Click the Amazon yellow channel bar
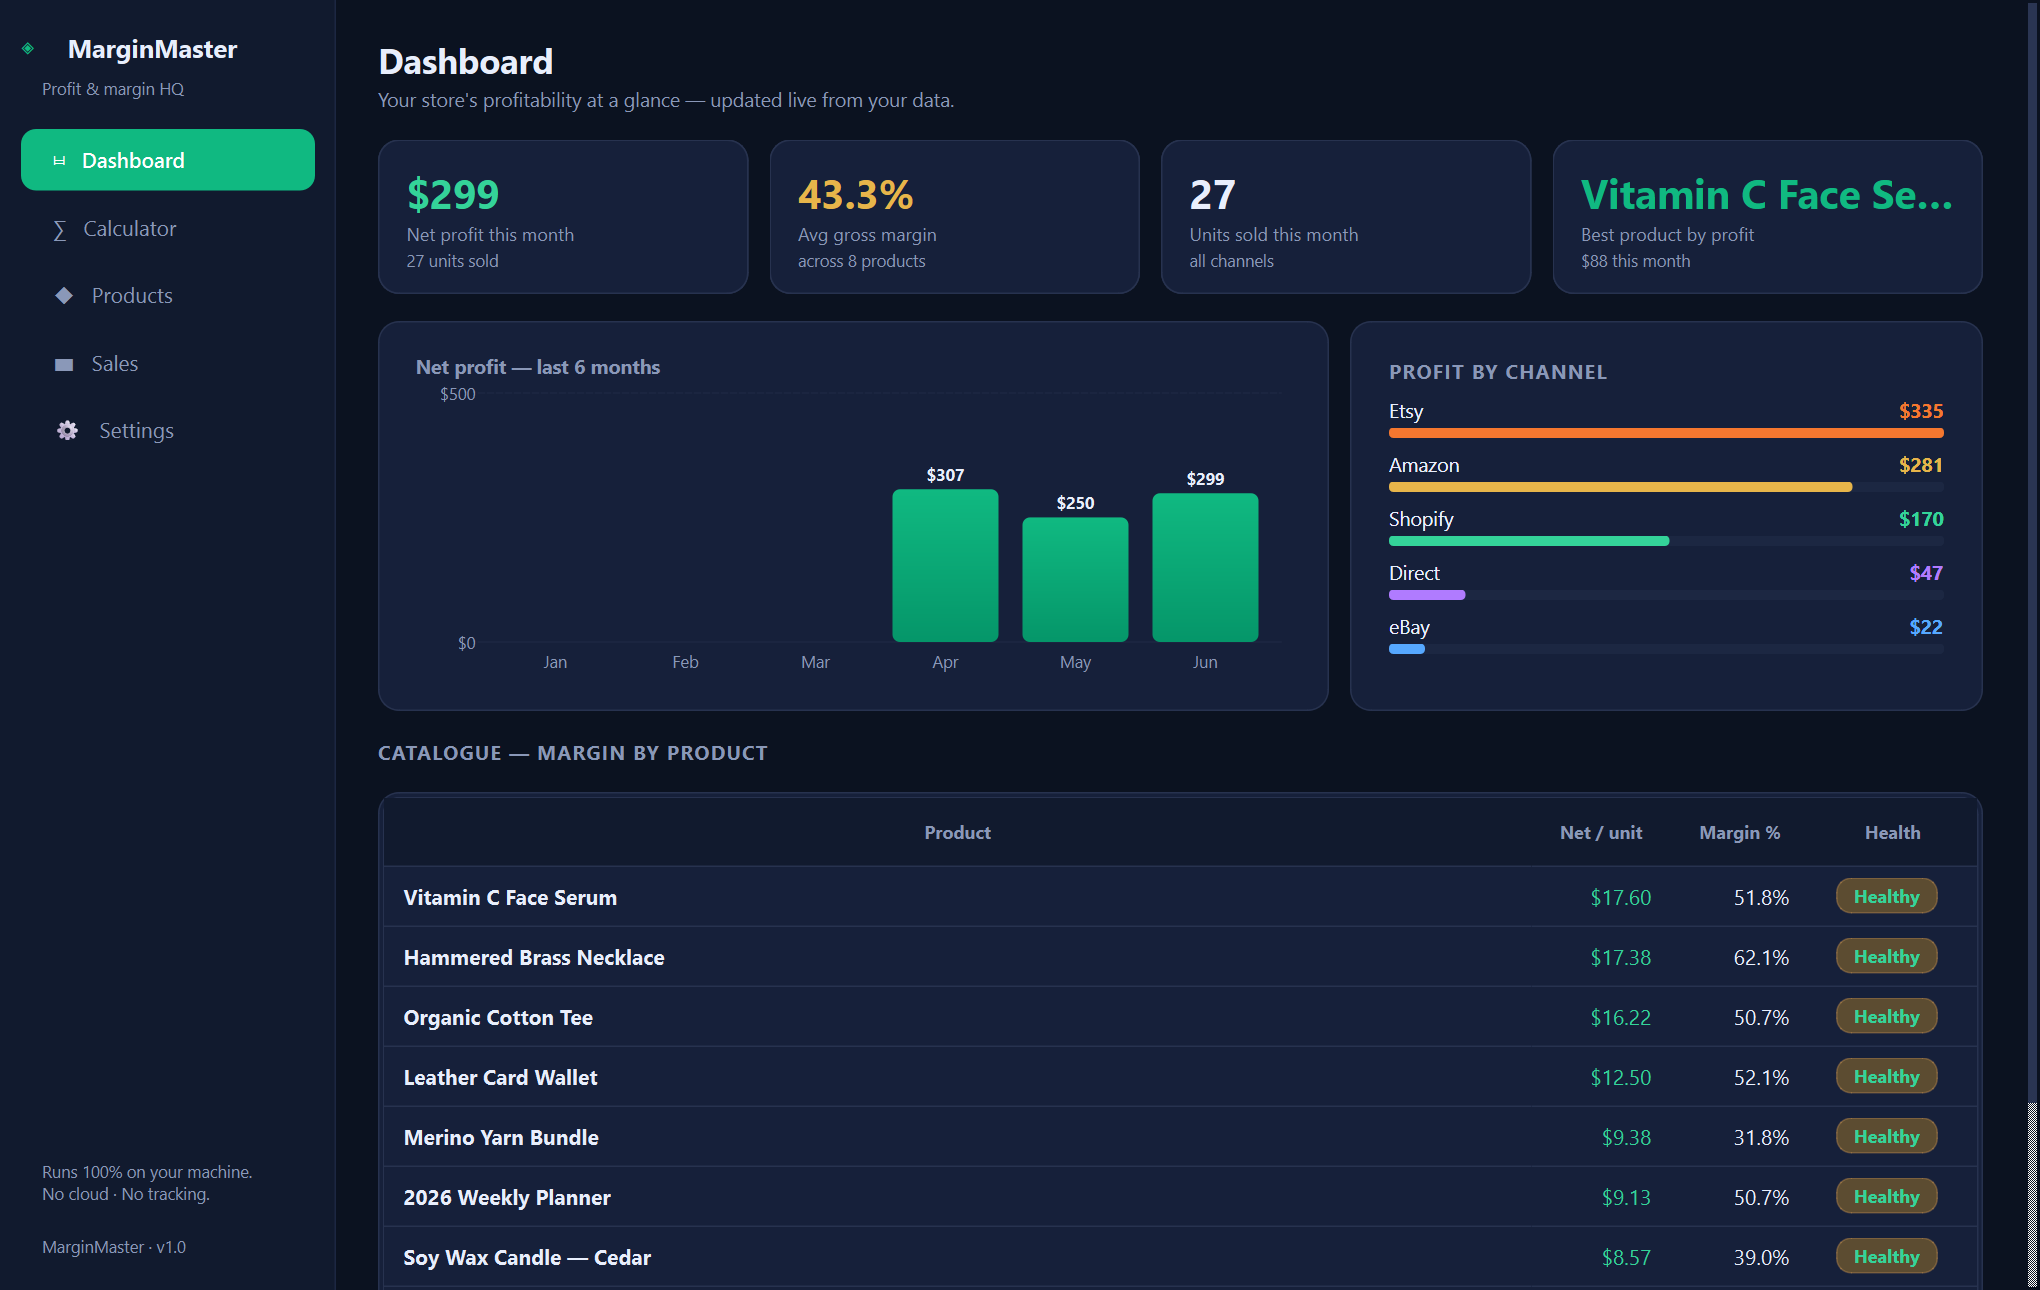The width and height of the screenshot is (2040, 1290). (x=1620, y=487)
